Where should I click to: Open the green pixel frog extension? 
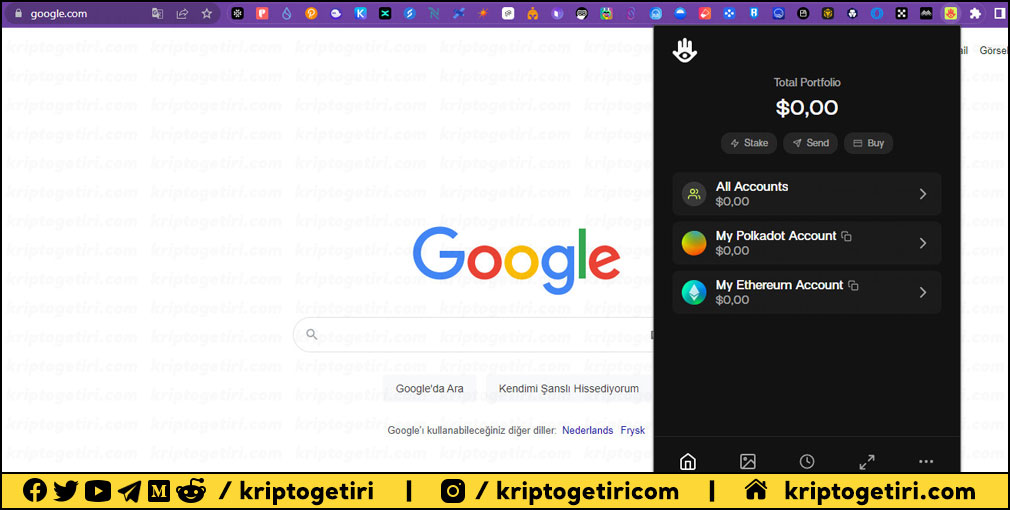tap(606, 13)
